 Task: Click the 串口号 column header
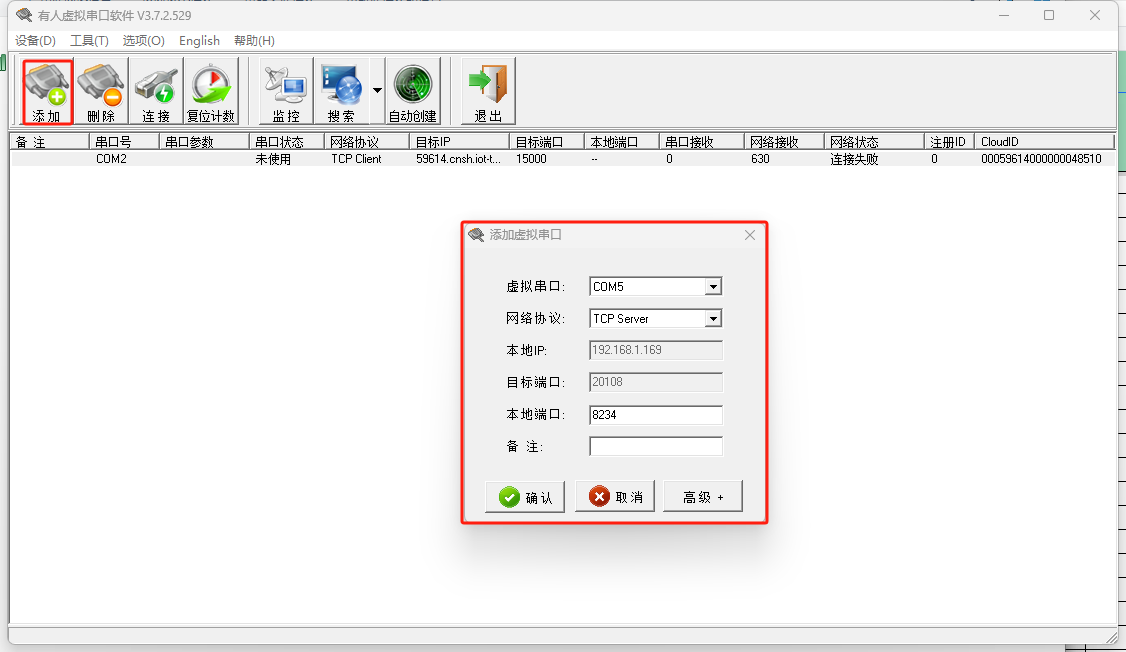[124, 141]
